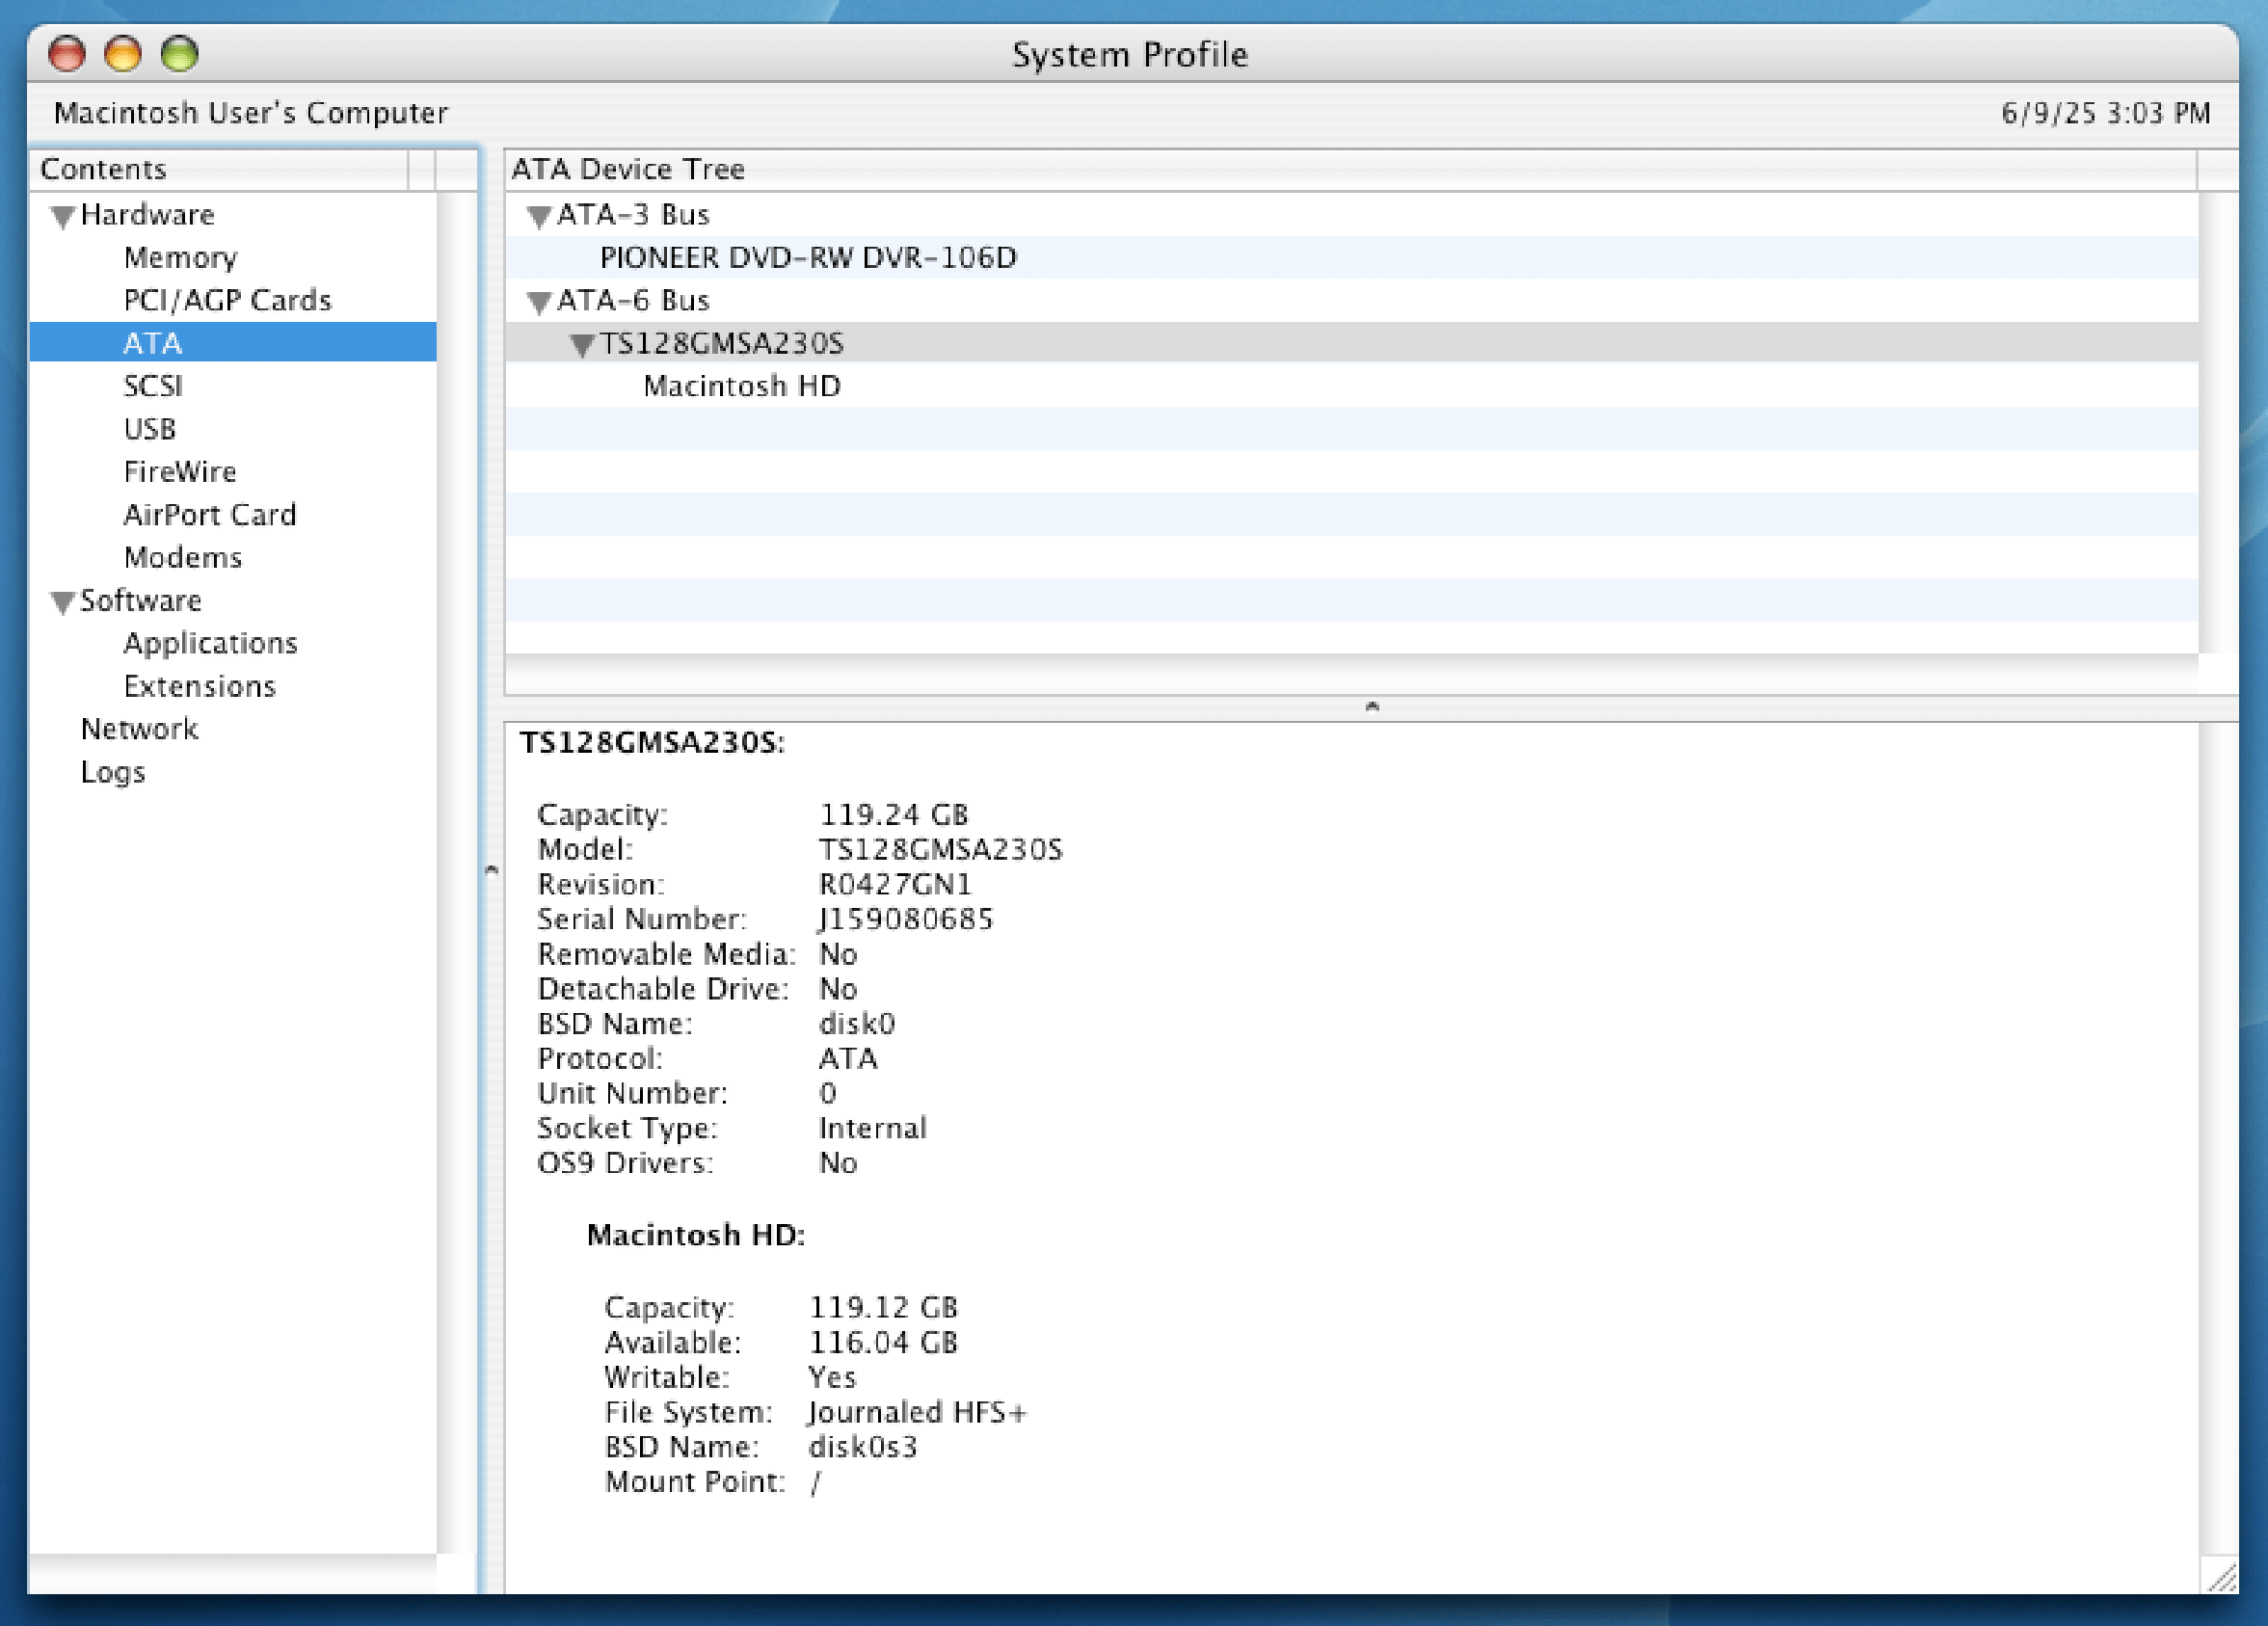
Task: Open Applications under Software
Action: coord(211,643)
